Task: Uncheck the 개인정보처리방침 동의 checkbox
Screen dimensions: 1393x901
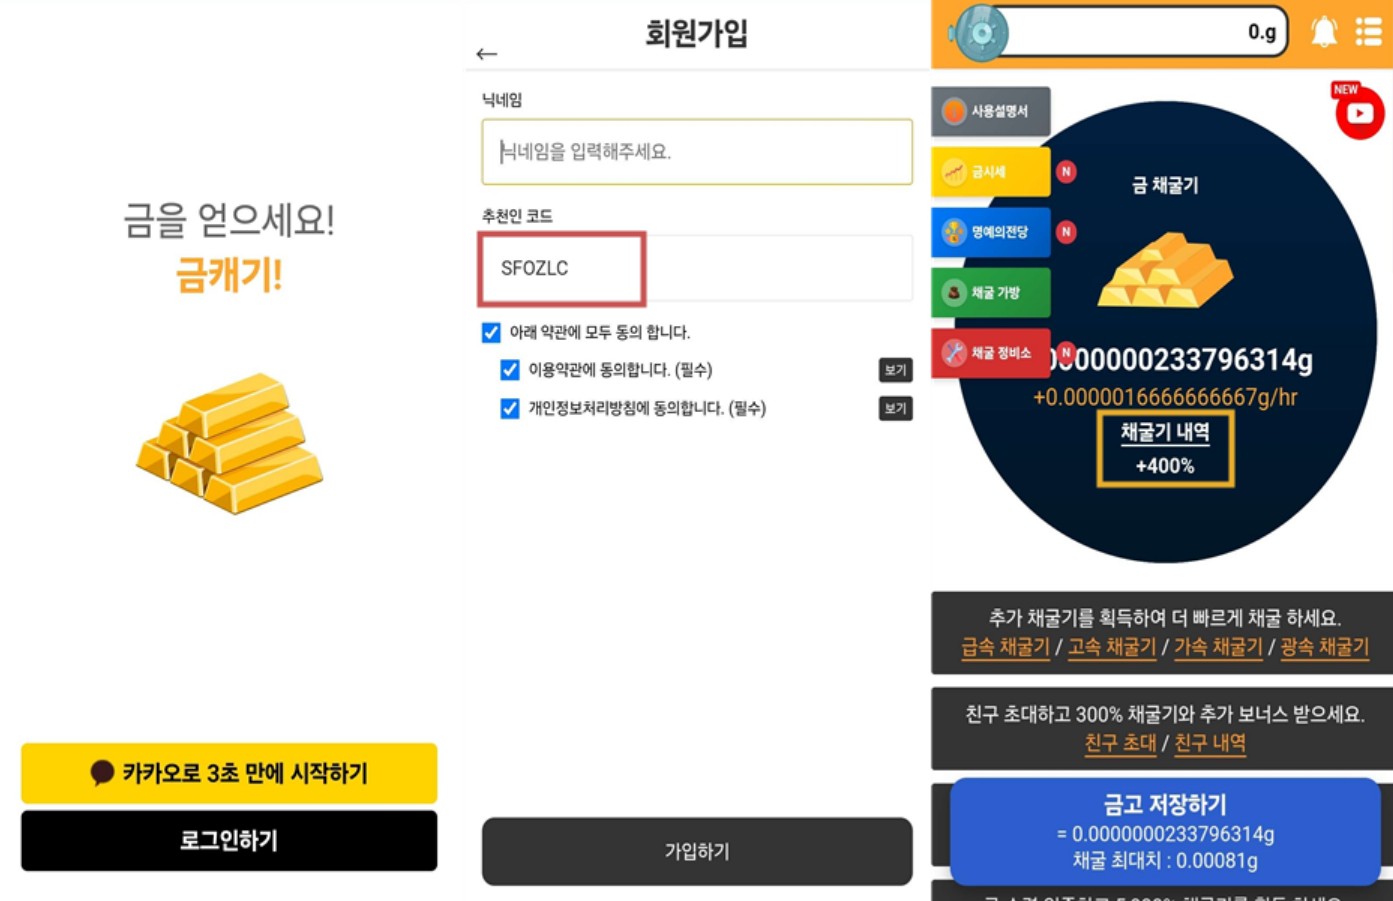Action: pos(510,408)
